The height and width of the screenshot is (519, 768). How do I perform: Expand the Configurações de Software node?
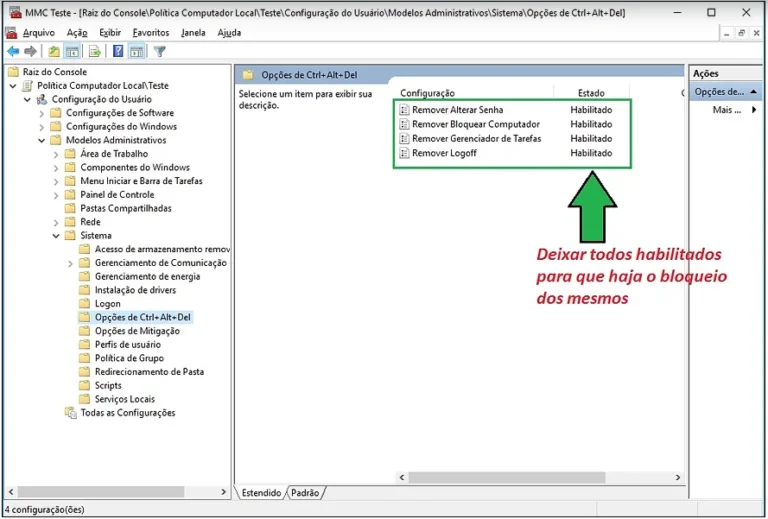point(42,113)
